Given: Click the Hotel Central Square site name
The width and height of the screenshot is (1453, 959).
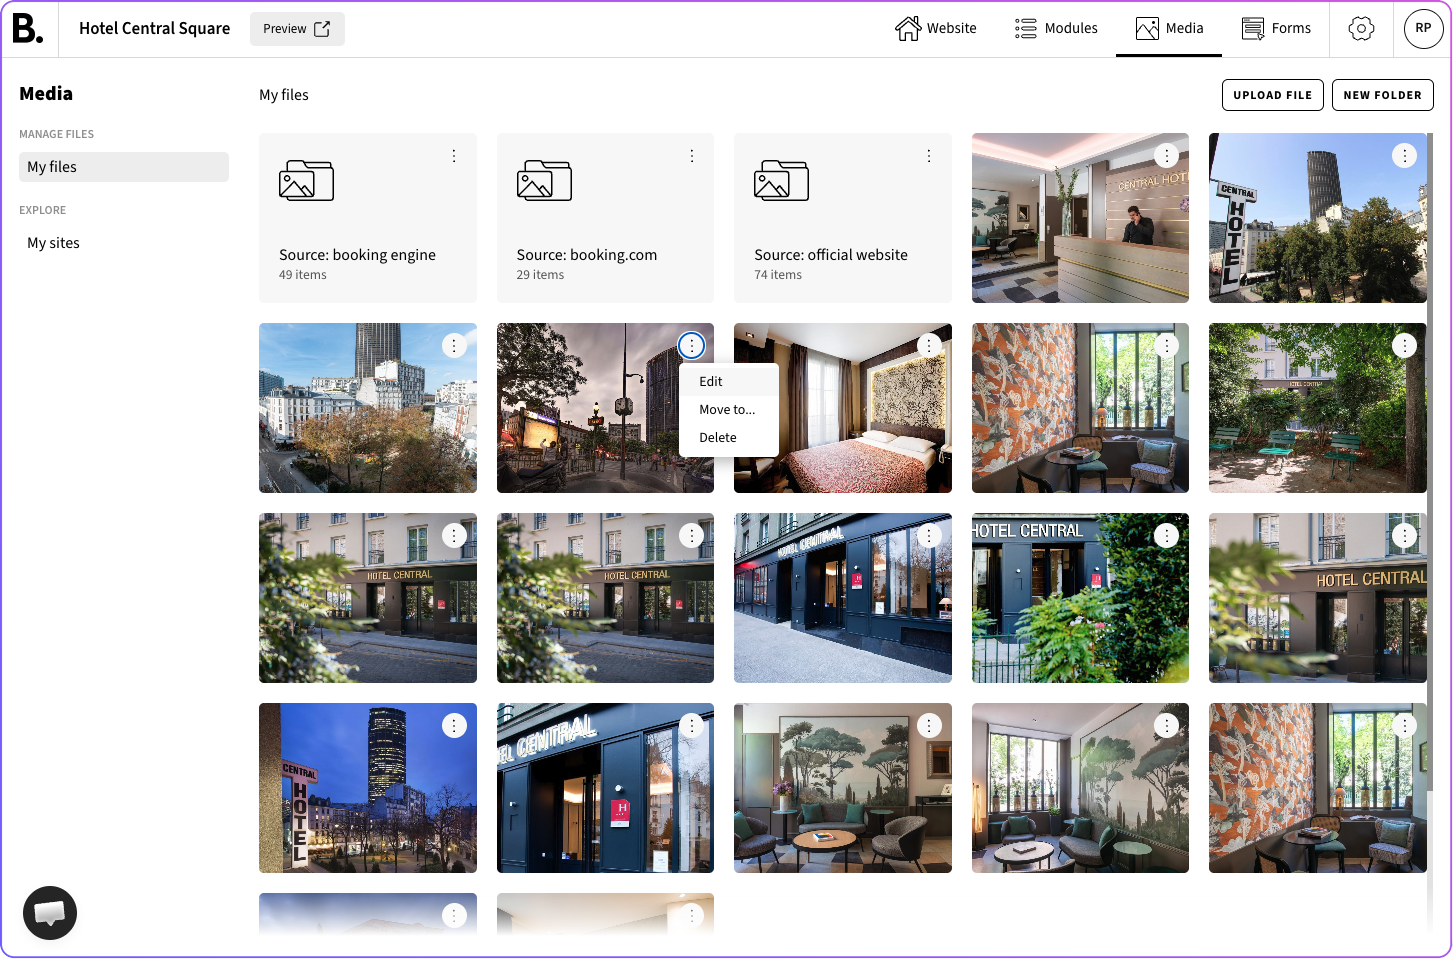Looking at the screenshot, I should pyautogui.click(x=155, y=29).
